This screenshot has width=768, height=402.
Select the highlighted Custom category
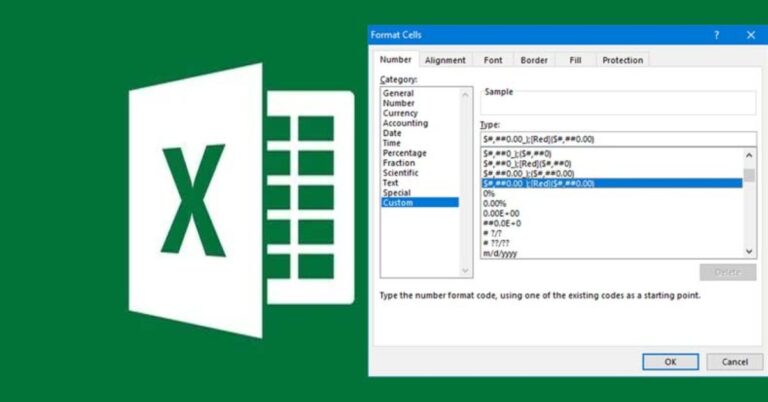pyautogui.click(x=420, y=203)
